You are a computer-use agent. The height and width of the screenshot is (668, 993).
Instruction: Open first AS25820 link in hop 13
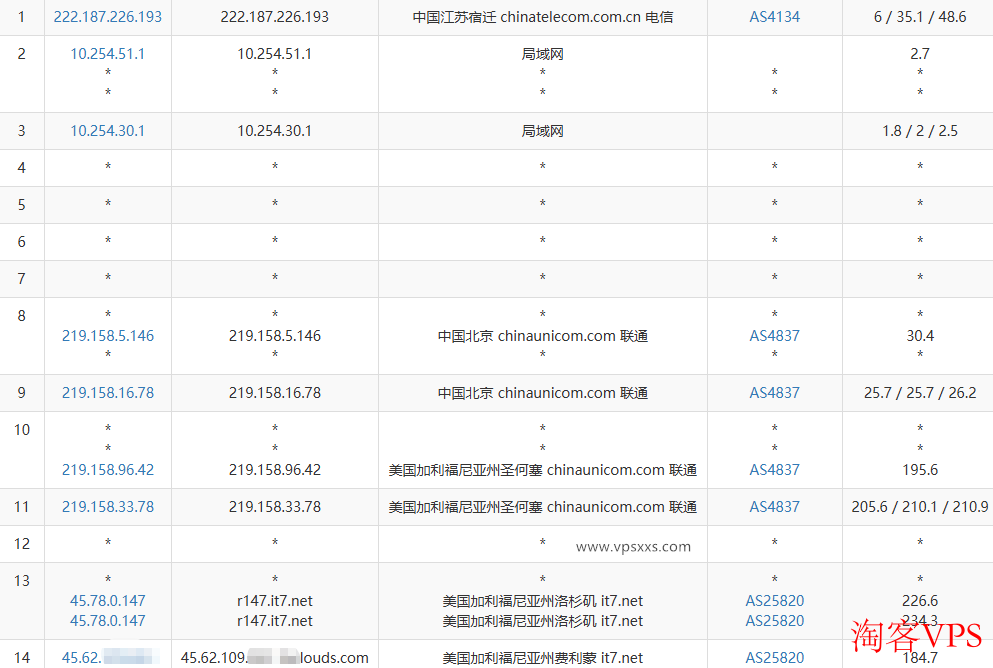775,601
